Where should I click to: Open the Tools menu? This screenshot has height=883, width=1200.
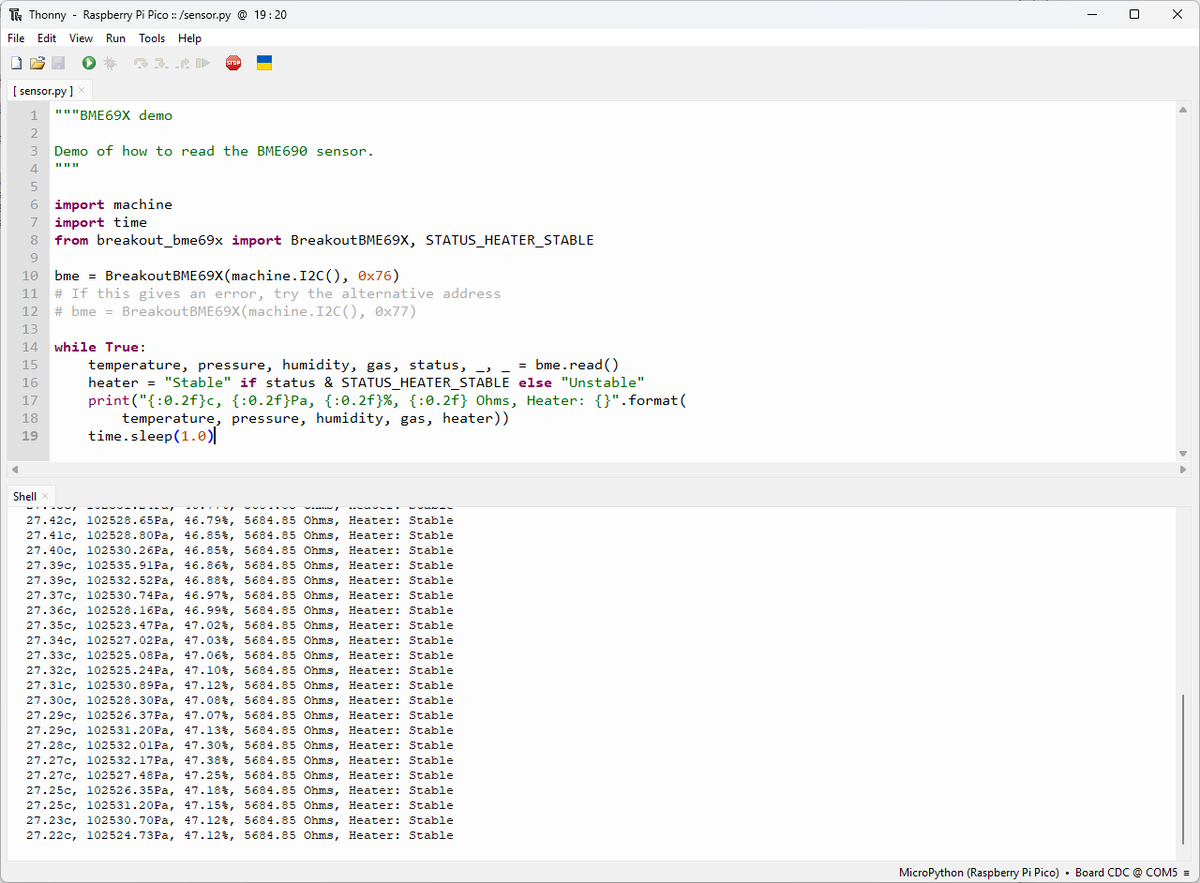click(152, 38)
